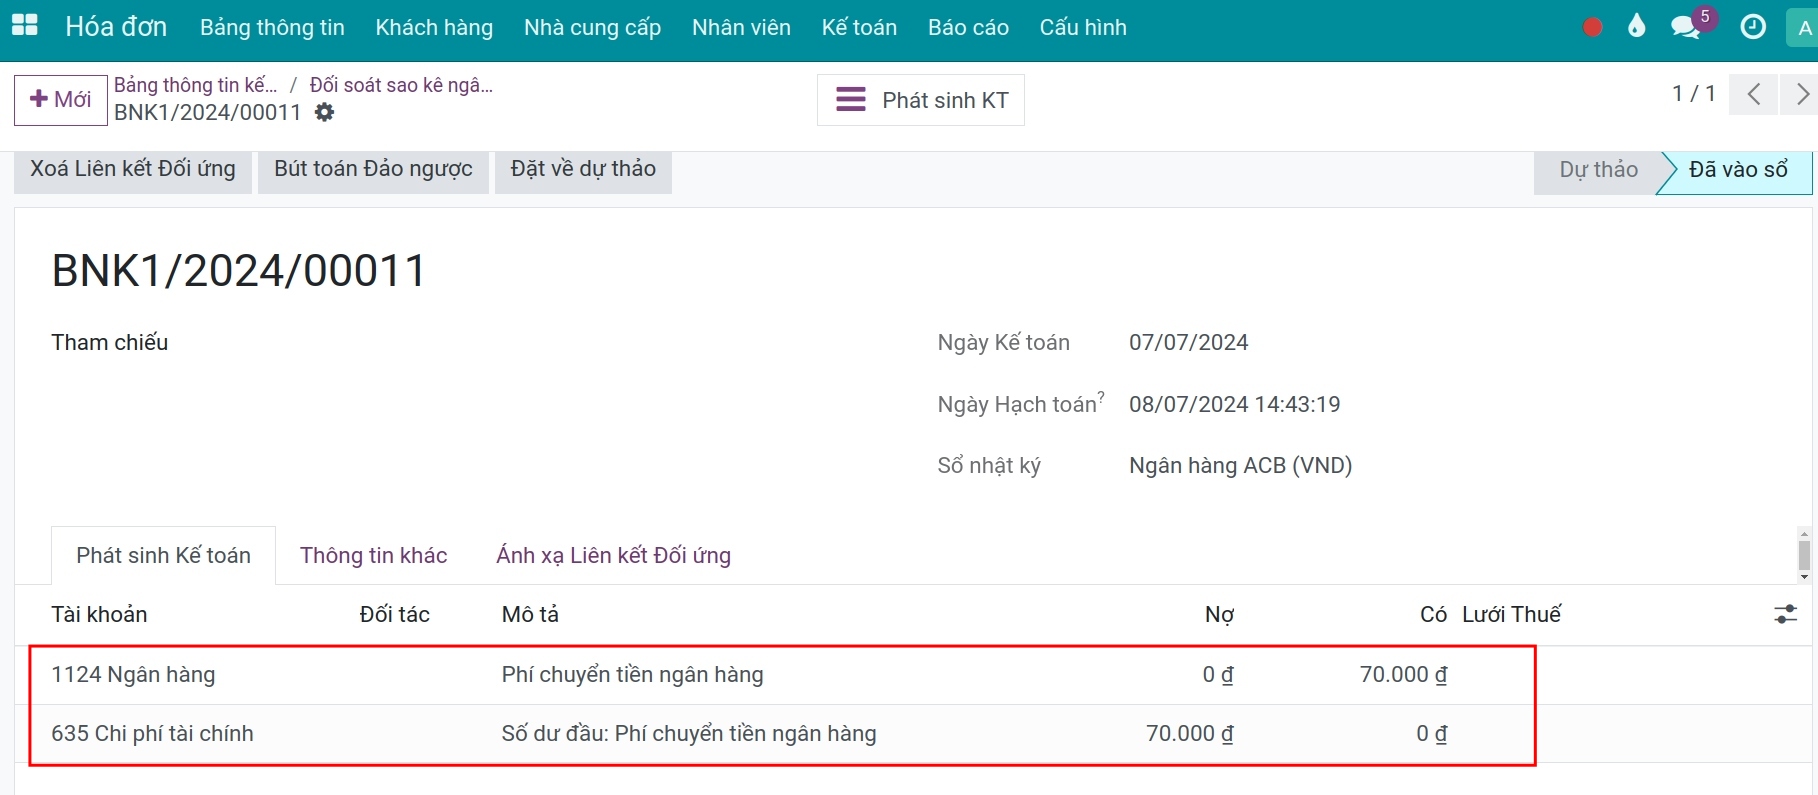The height and width of the screenshot is (795, 1818).
Task: Sort by the Mô tả column header
Action: click(x=530, y=615)
